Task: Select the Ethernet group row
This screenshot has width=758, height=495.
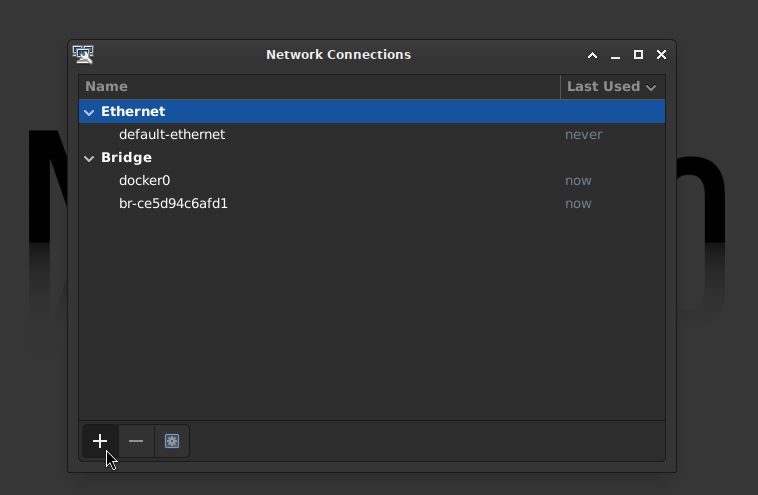Action: [x=372, y=111]
